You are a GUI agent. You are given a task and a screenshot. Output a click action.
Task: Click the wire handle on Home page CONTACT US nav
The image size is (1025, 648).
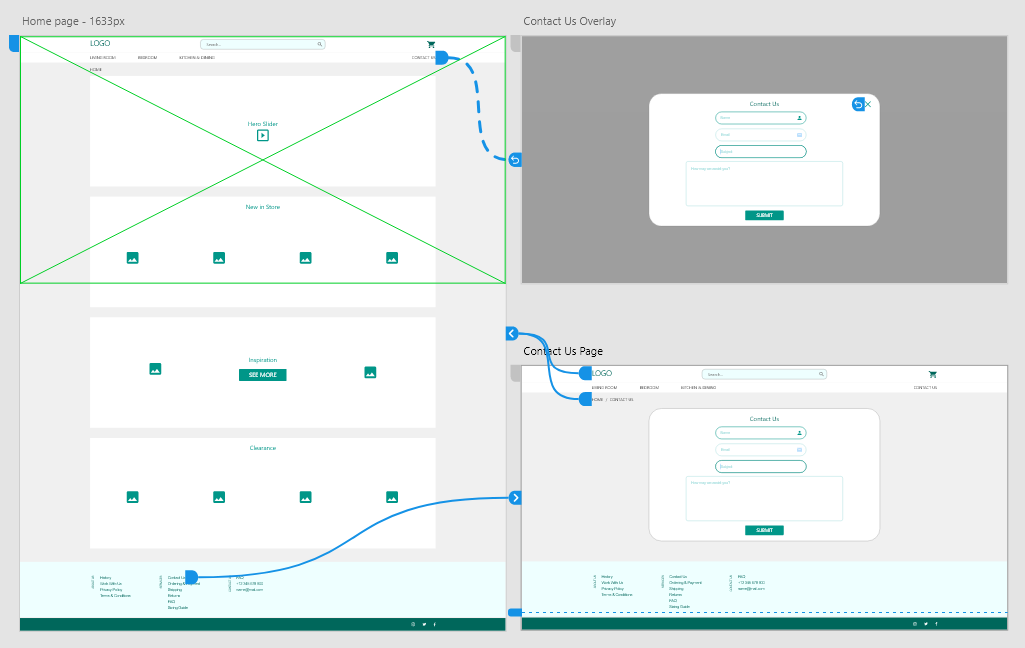(442, 58)
